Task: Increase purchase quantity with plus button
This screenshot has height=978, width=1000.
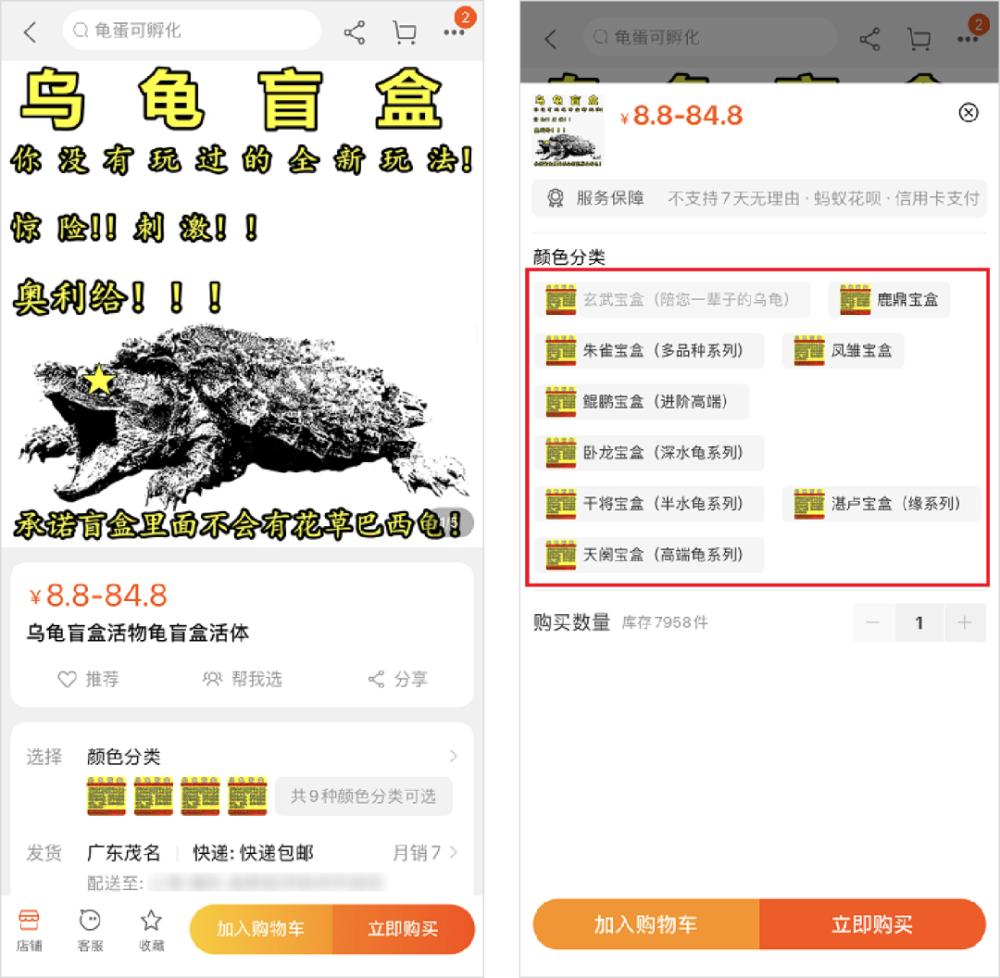Action: [964, 622]
